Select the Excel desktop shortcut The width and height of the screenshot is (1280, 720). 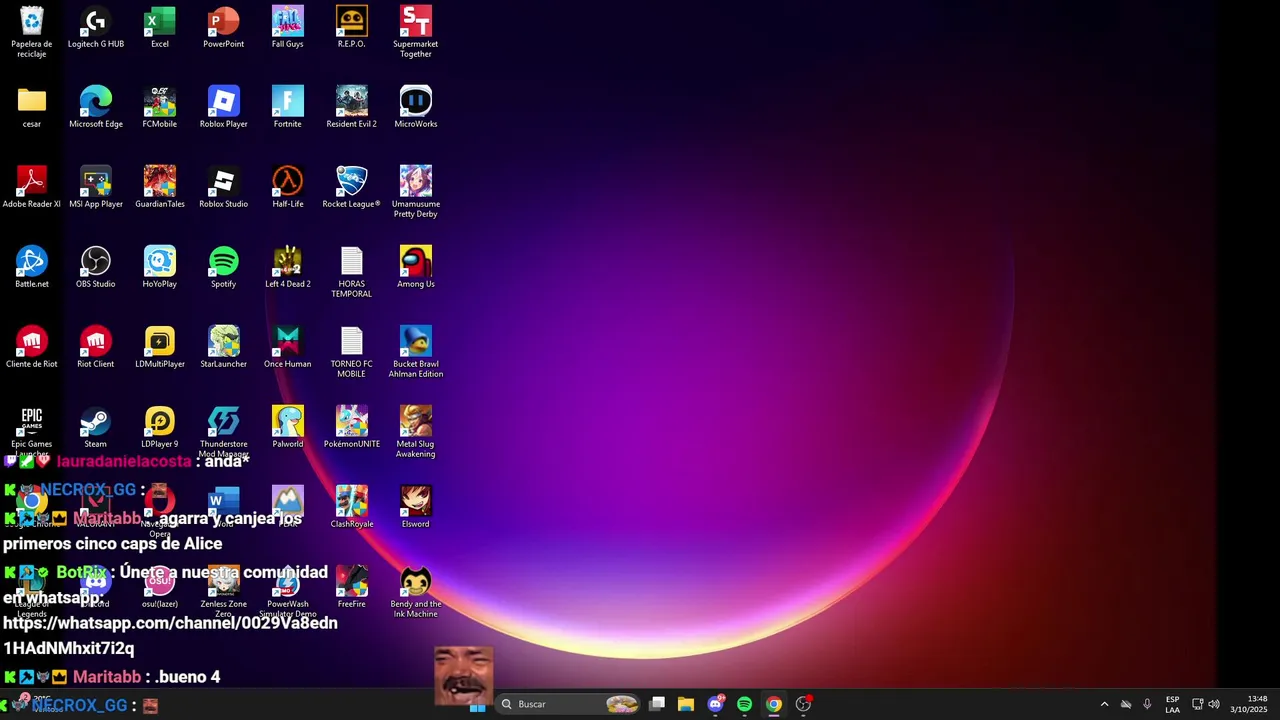[x=160, y=28]
